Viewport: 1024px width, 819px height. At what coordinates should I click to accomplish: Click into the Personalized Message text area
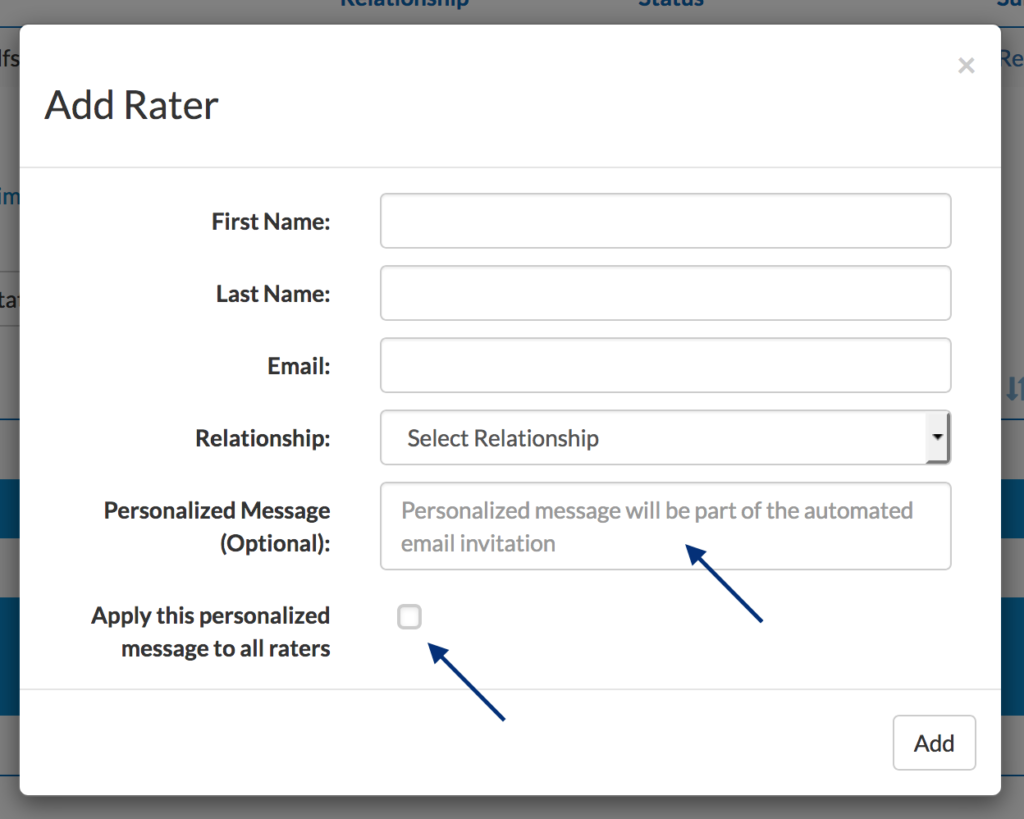point(665,526)
